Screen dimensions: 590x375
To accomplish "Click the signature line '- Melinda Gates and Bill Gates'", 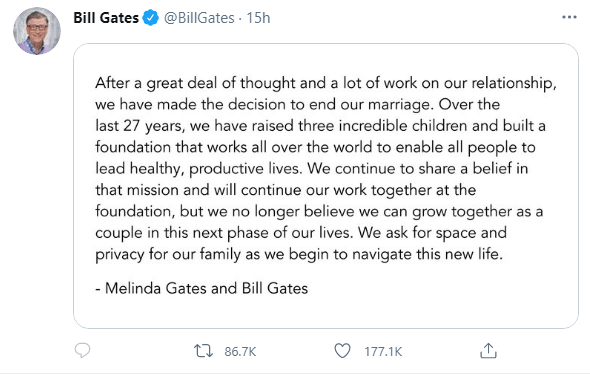I will [x=202, y=288].
